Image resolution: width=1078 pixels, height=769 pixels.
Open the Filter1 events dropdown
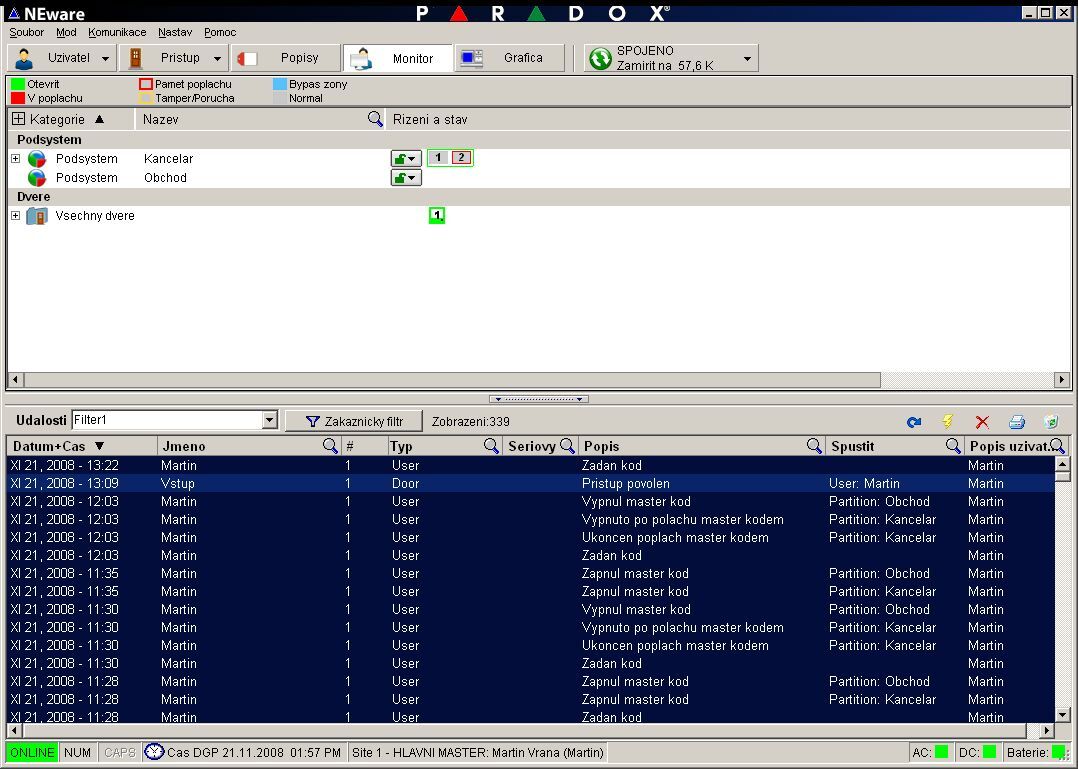269,421
